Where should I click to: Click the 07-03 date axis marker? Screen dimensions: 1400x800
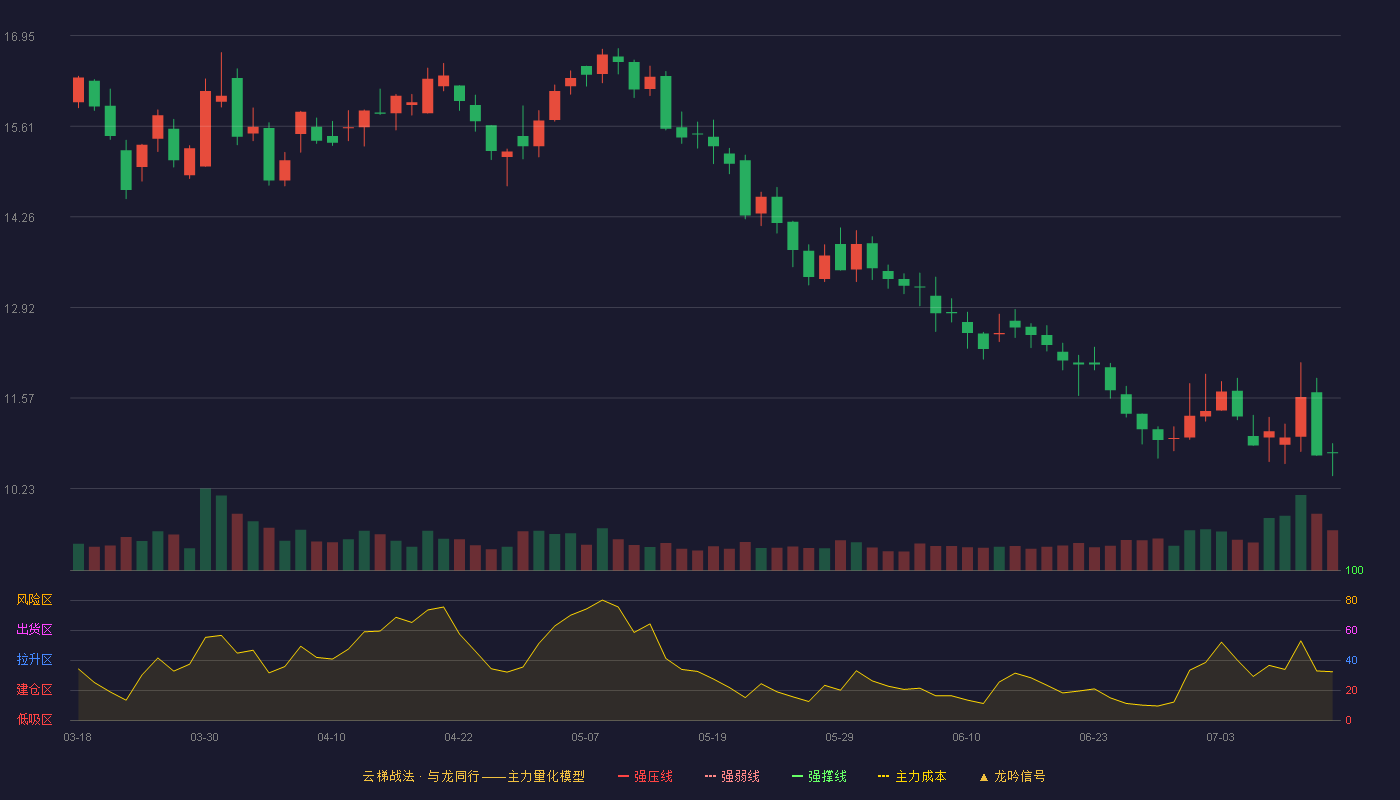[1220, 737]
